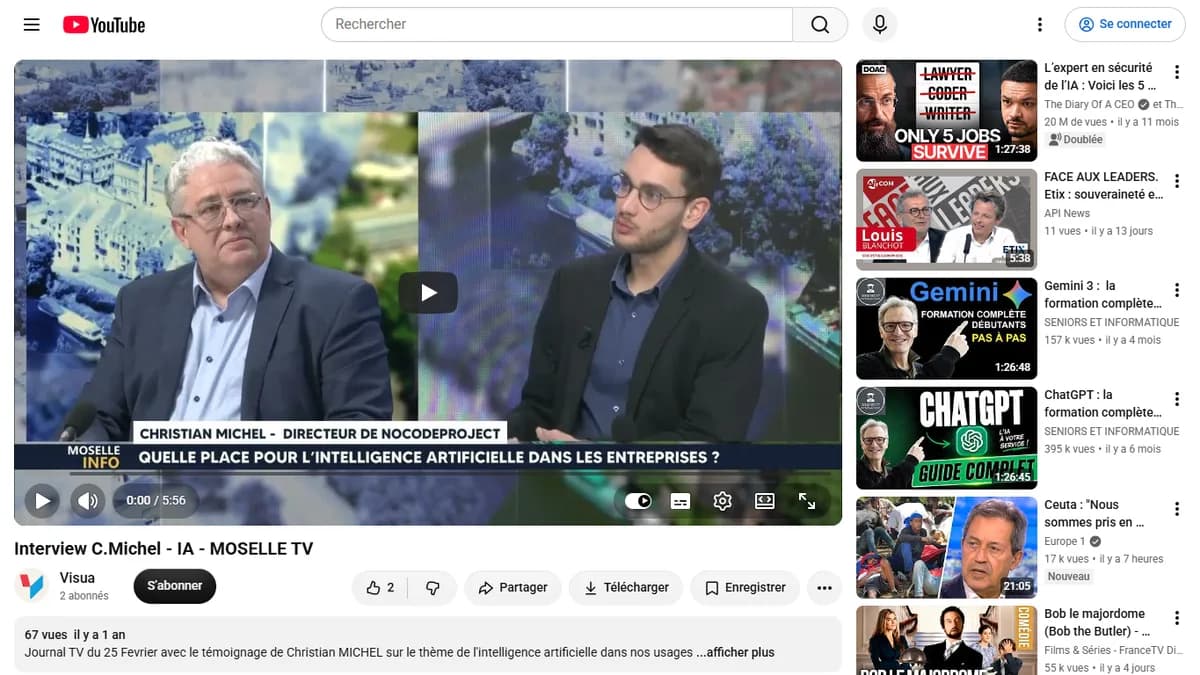Open Gemini 3 : la formation complète title

(1103, 295)
